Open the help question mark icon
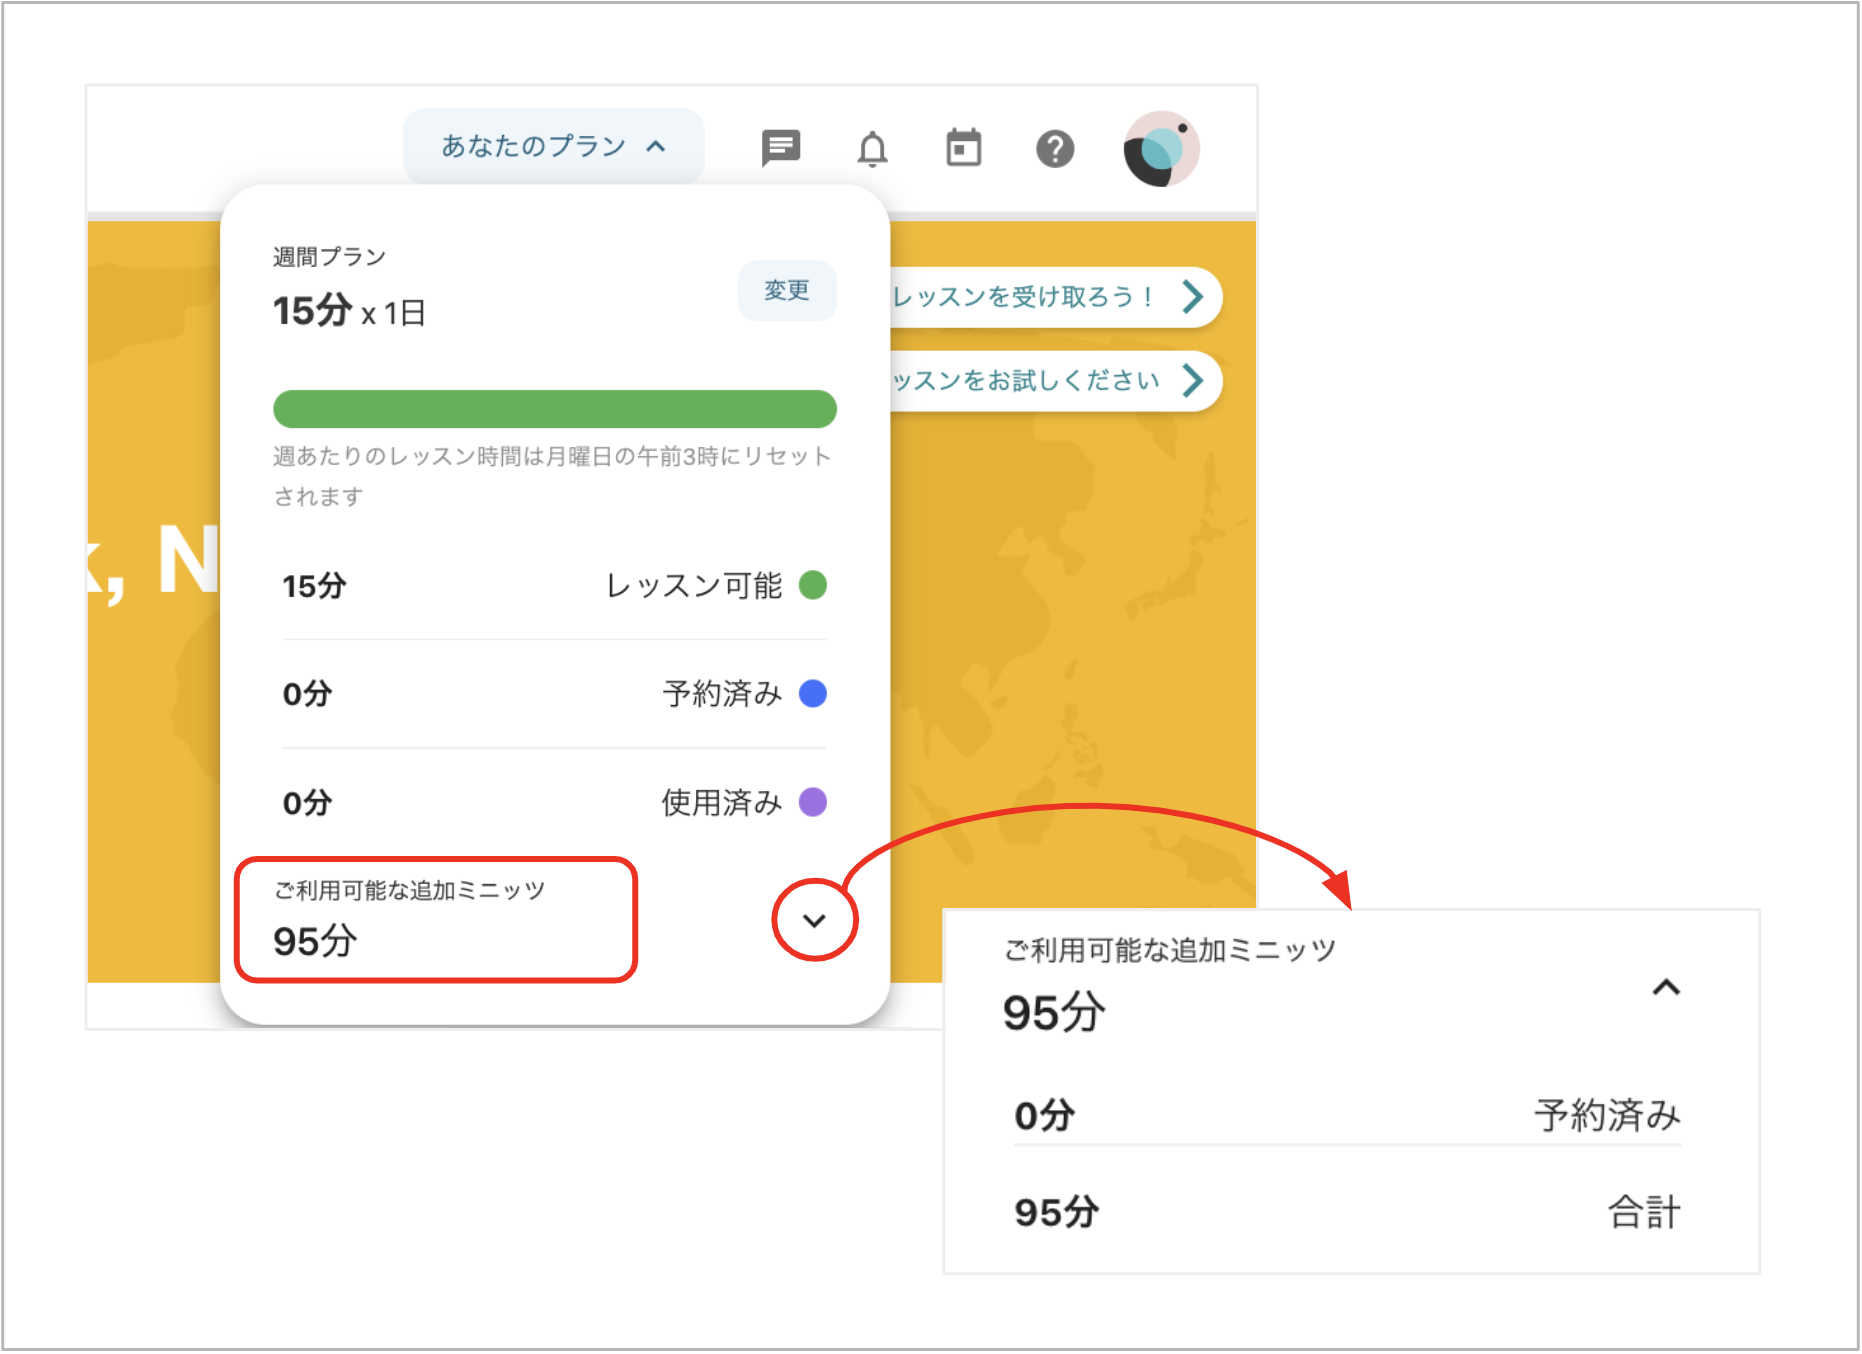The height and width of the screenshot is (1354, 1862). 1055,149
